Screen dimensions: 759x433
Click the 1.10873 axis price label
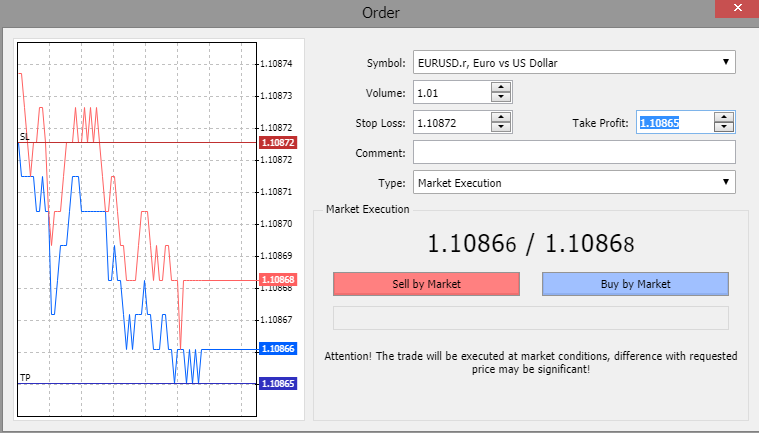[x=276, y=96]
